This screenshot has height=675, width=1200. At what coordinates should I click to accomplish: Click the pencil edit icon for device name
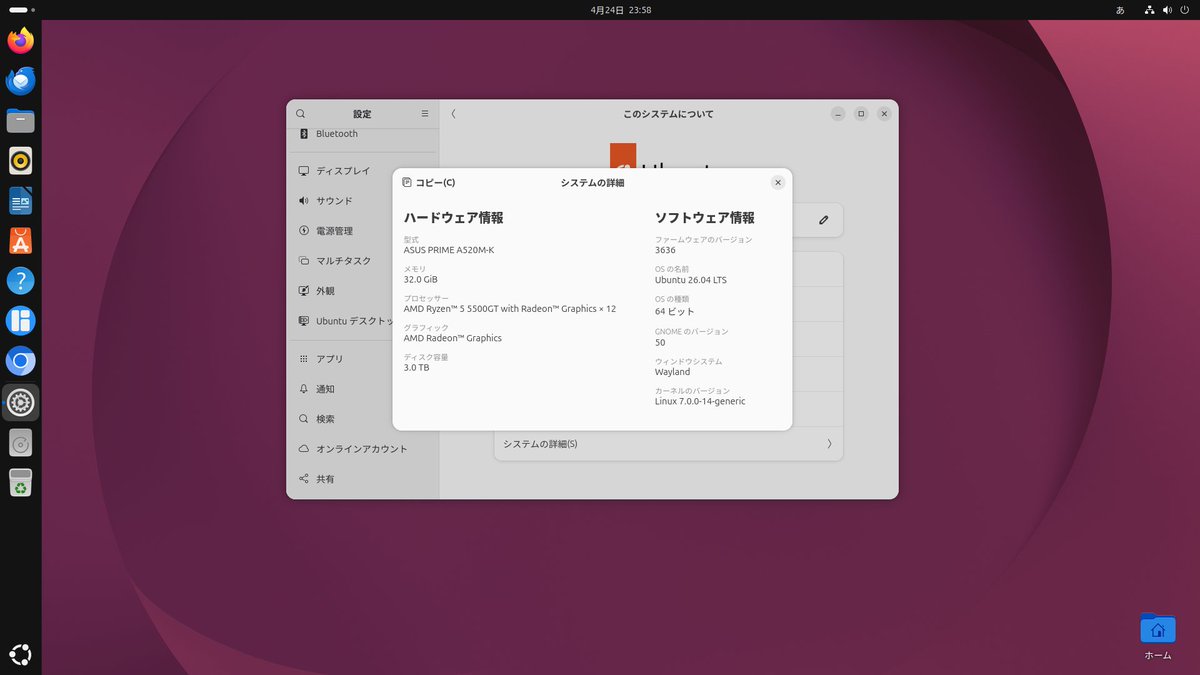[x=824, y=220]
